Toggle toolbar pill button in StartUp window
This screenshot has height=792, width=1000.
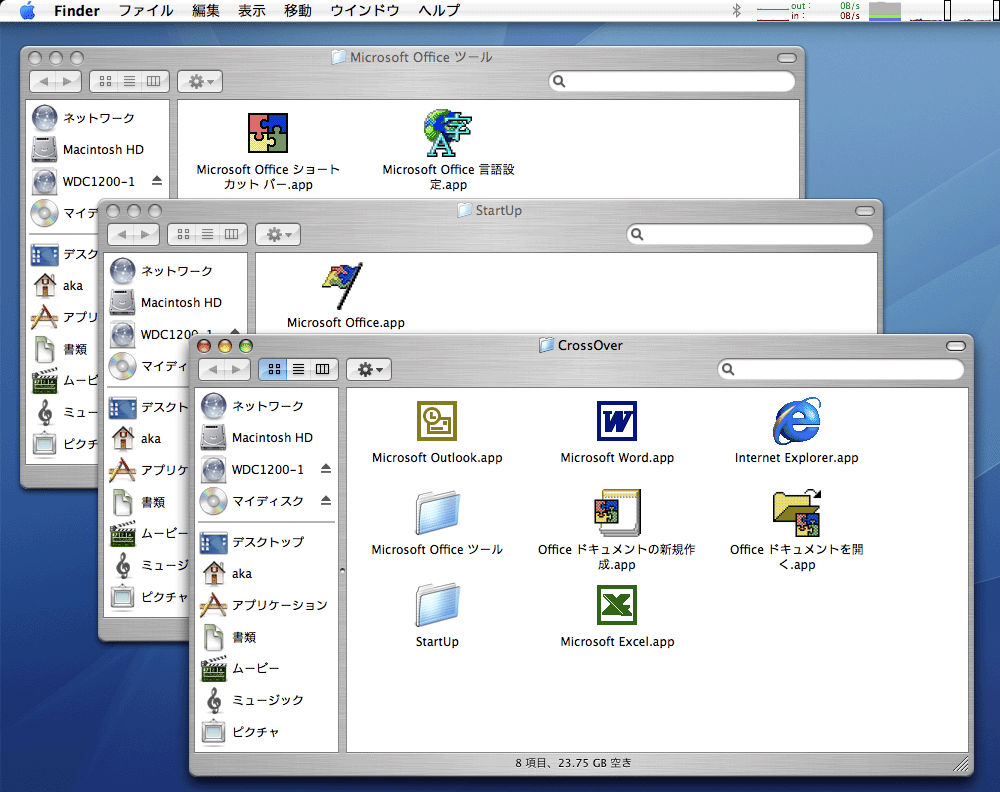tap(865, 211)
